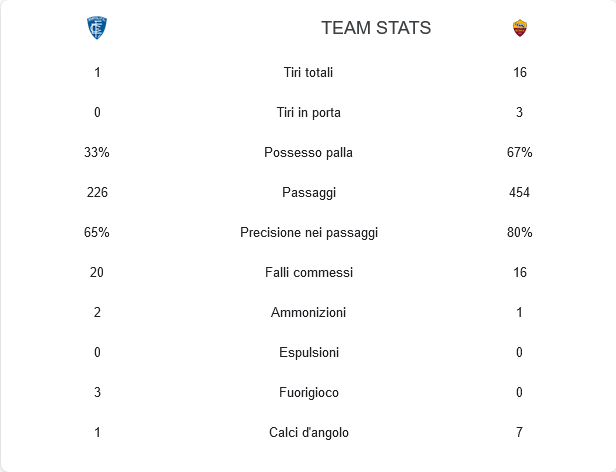Click Roma's 80% pass accuracy value
Image resolution: width=616 pixels, height=472 pixels.
point(519,233)
